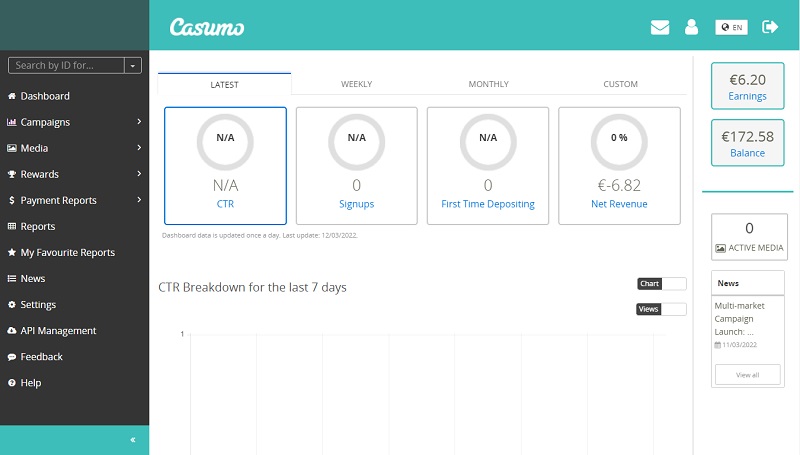
Task: Switch to the Latest tab
Action: pyautogui.click(x=224, y=84)
